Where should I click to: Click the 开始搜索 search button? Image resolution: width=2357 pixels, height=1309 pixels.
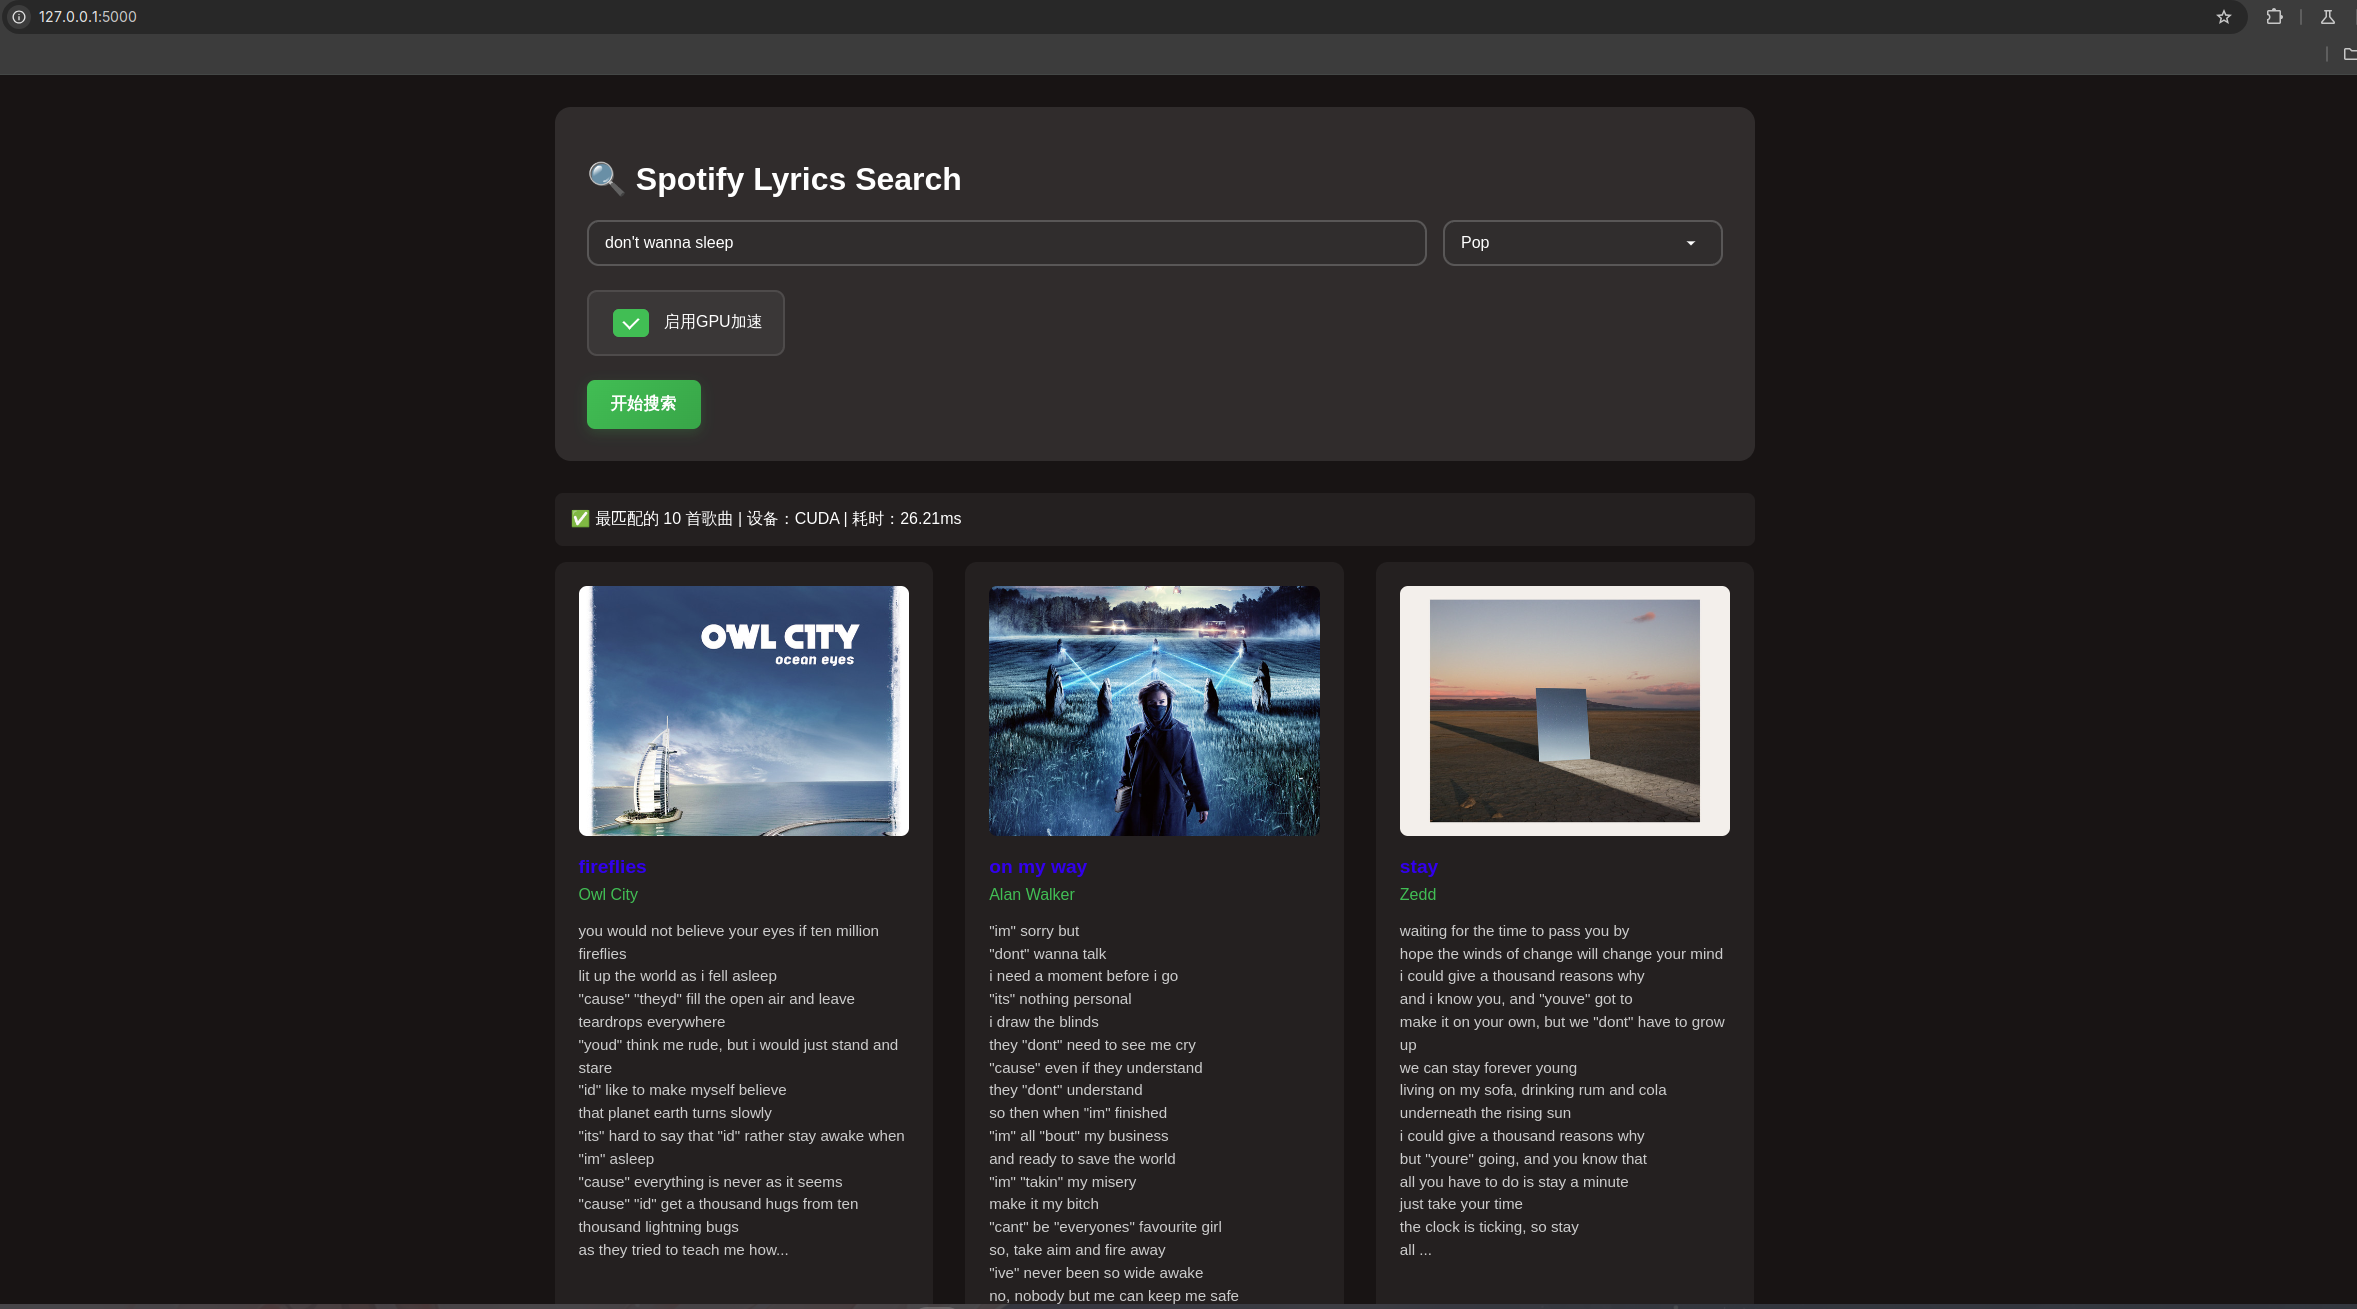point(644,404)
